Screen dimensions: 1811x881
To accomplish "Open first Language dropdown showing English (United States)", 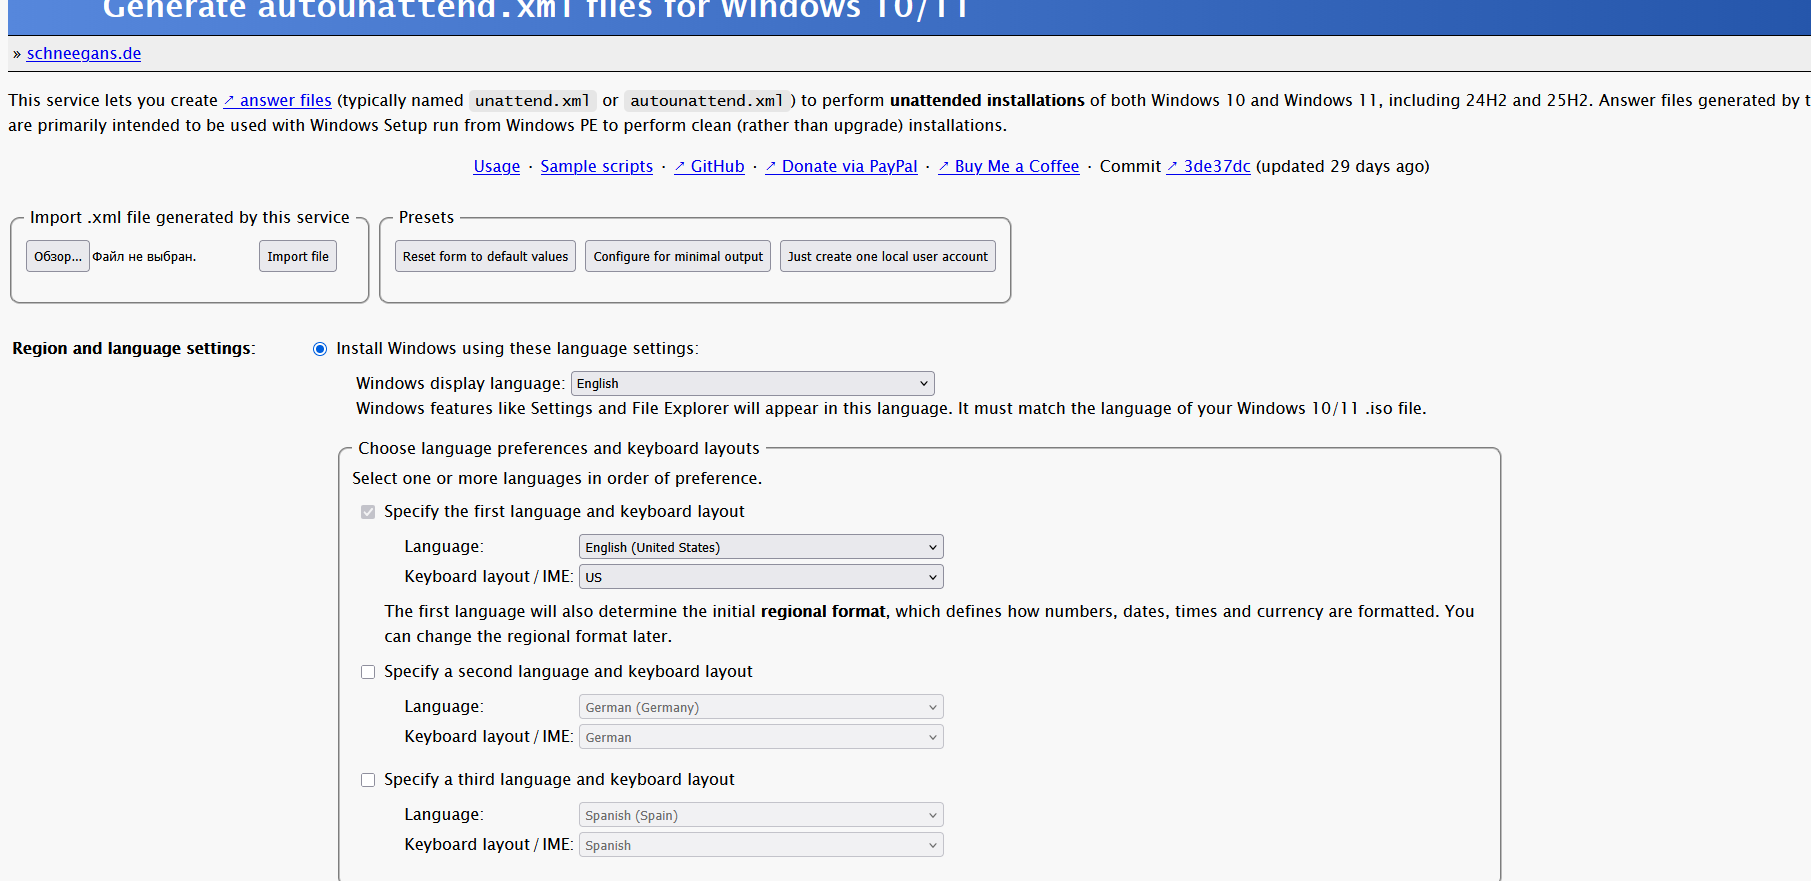I will point(761,547).
